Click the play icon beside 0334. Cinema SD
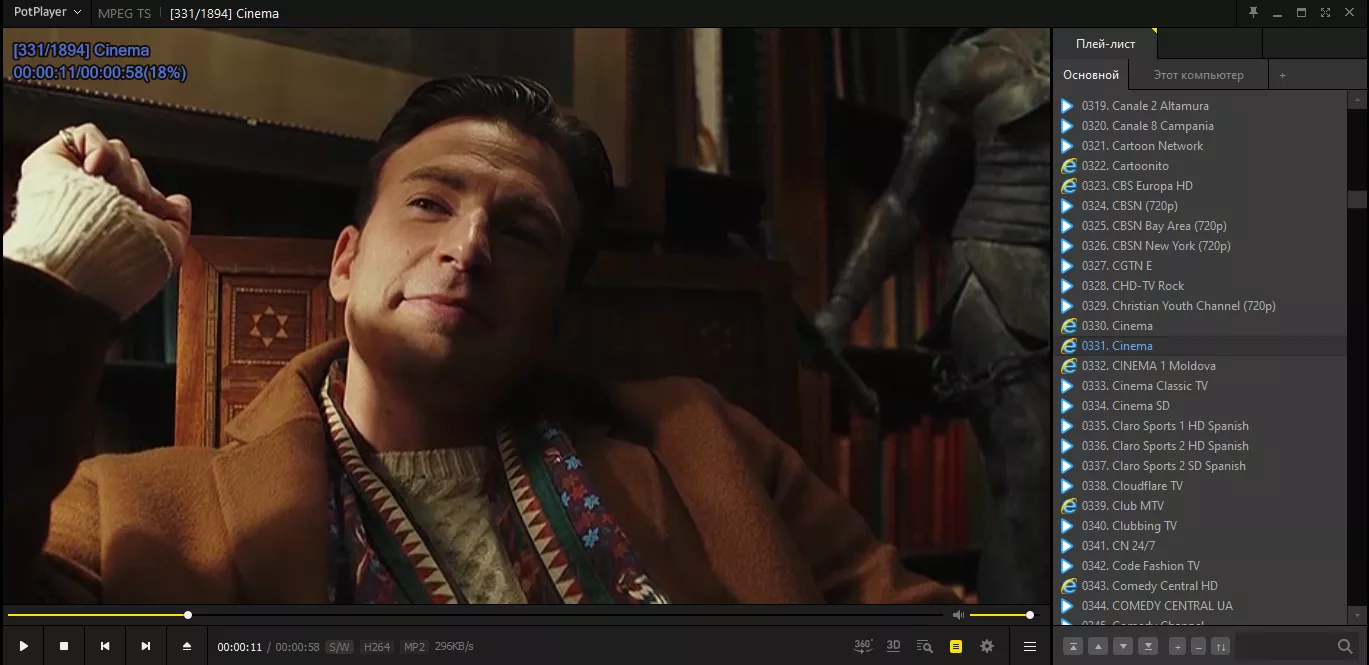This screenshot has height=665, width=1369. (1067, 406)
